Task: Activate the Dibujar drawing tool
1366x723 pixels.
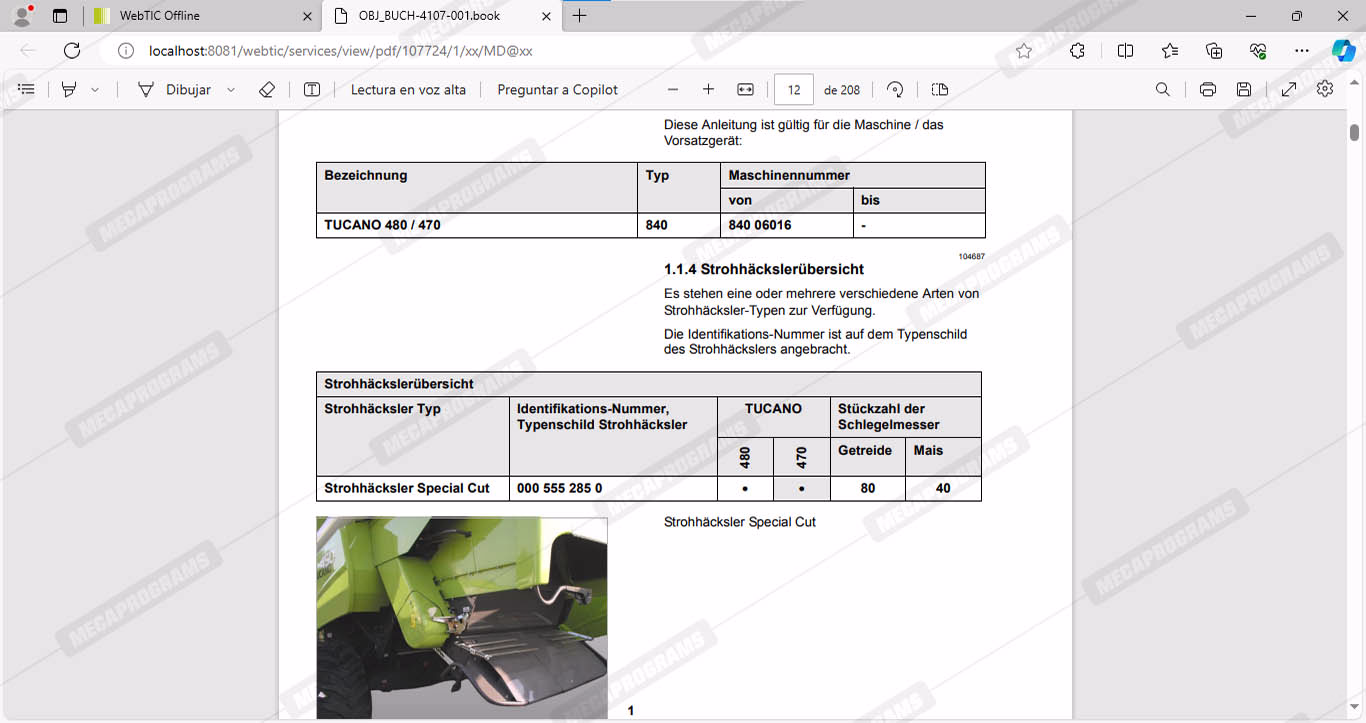Action: [175, 89]
